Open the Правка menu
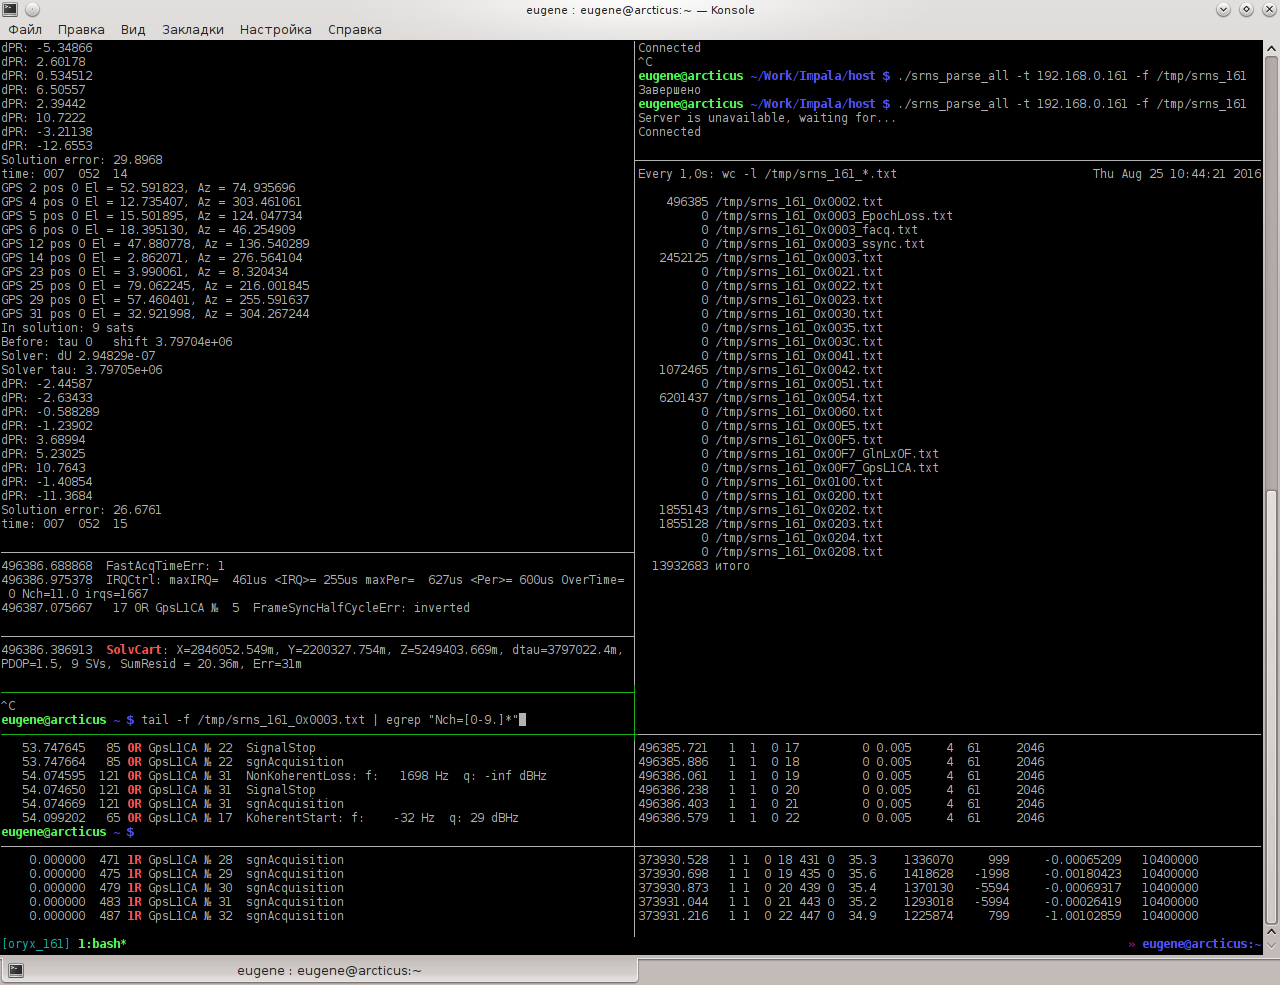The image size is (1280, 985). pyautogui.click(x=81, y=30)
